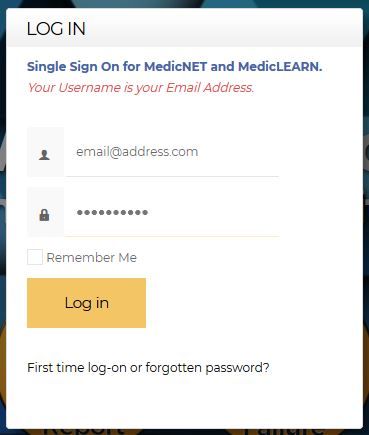369x435 pixels.
Task: Click the padlock icon beside password field
Action: (44, 215)
